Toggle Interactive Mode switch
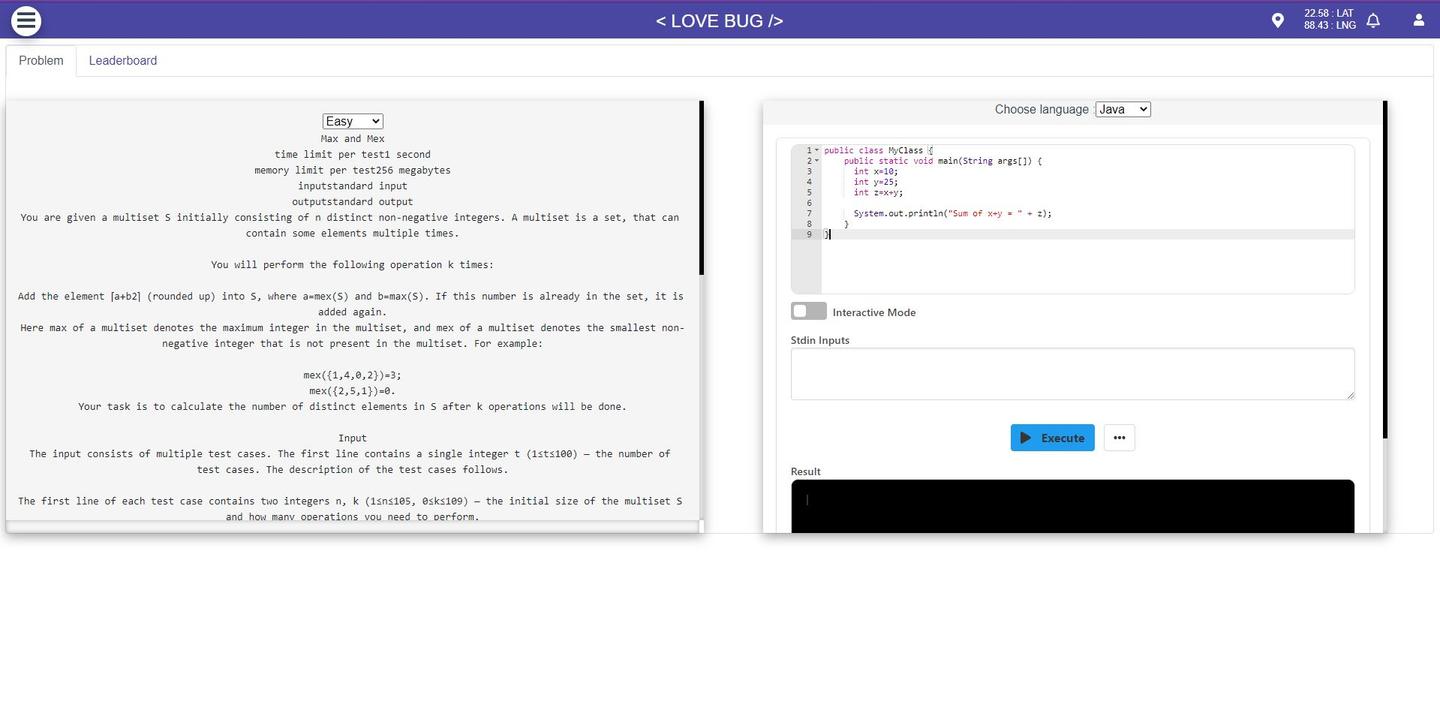Viewport: 1440px width, 720px height. tap(809, 311)
